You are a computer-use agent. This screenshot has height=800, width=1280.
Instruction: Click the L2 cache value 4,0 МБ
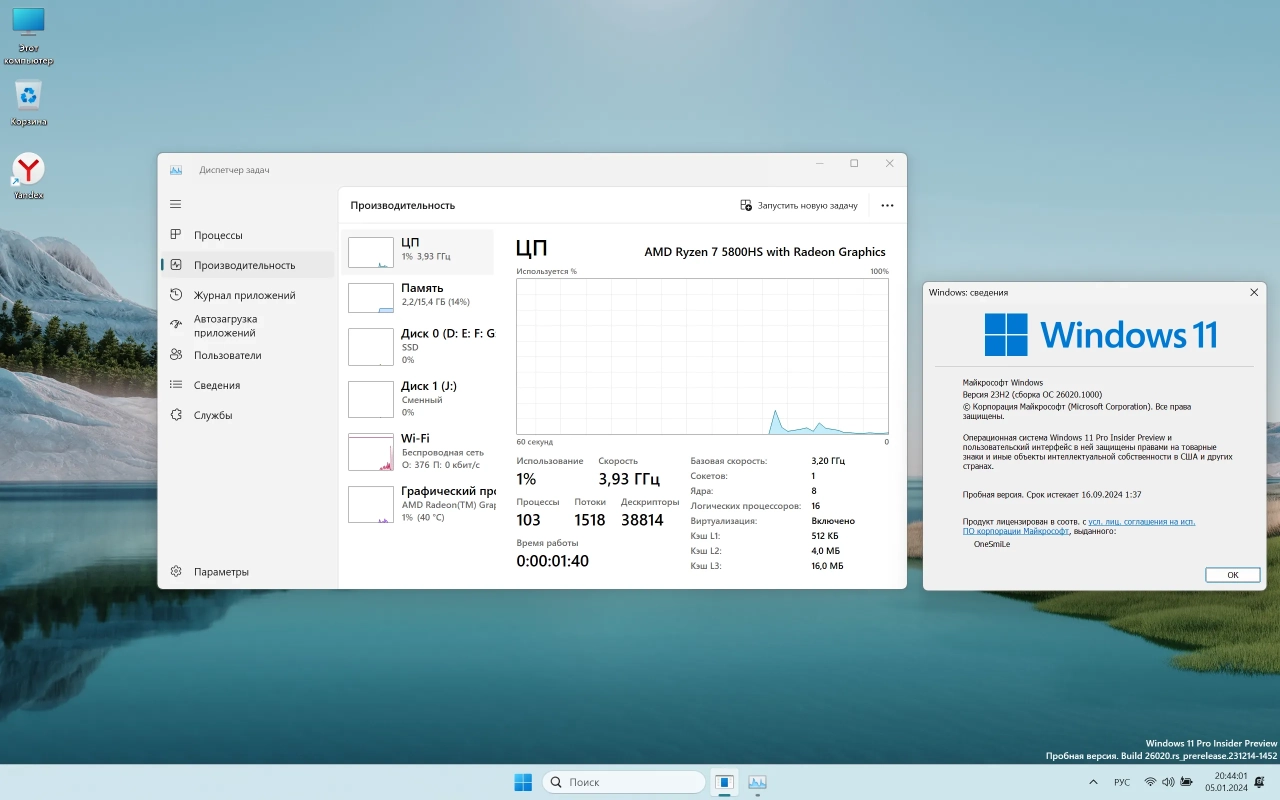(x=825, y=551)
